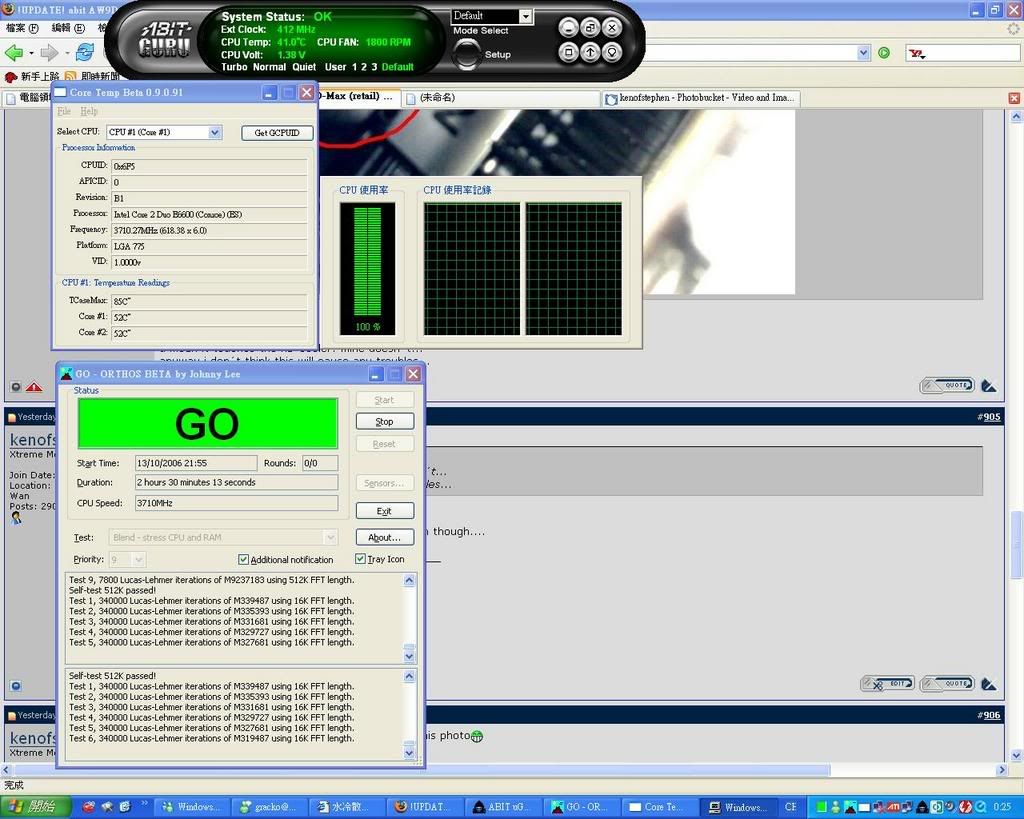Click the Abit Guru square circular button
The image size is (1024, 819).
pyautogui.click(x=568, y=52)
